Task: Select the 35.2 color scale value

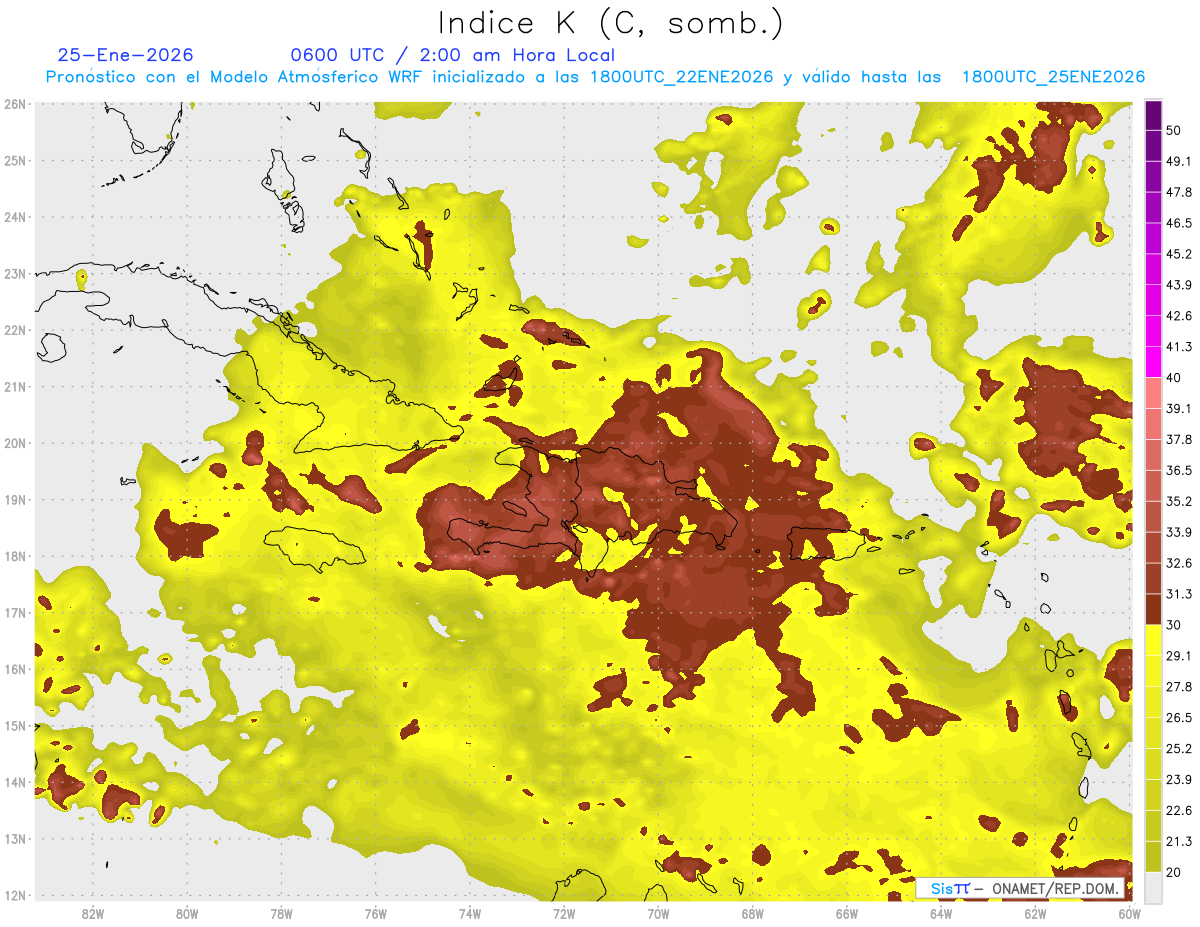Action: pos(1178,501)
